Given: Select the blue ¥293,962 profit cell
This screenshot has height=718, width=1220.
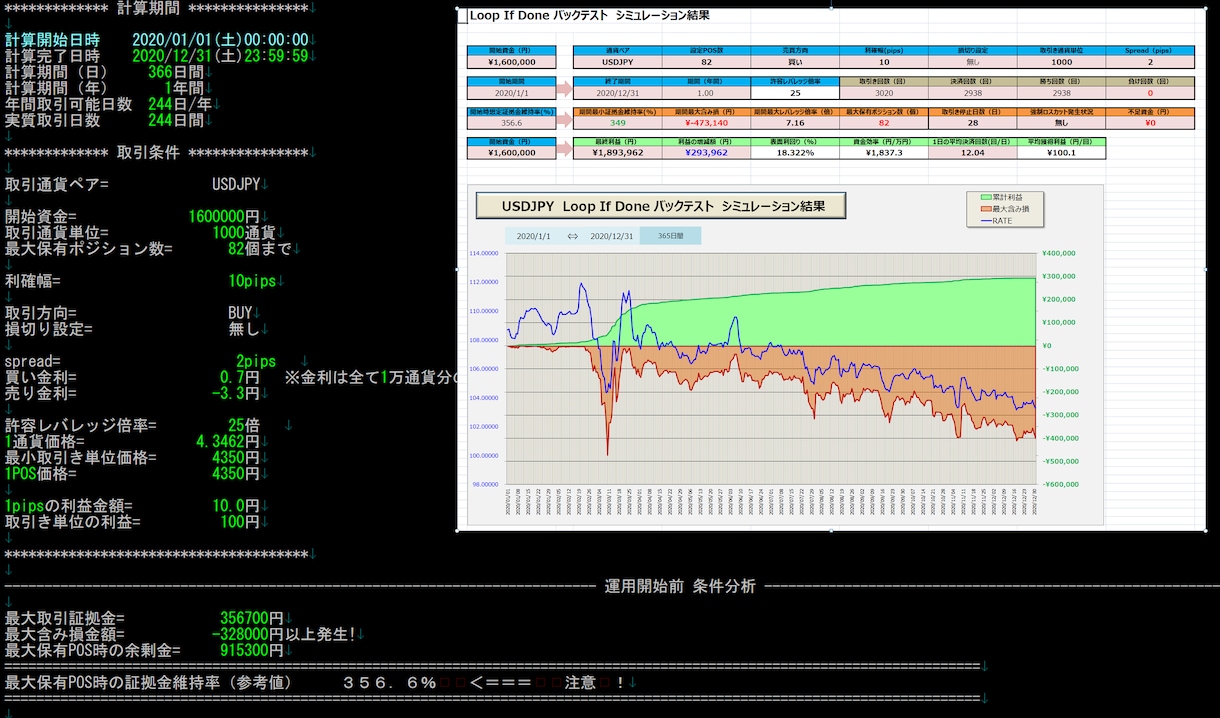Looking at the screenshot, I should (705, 153).
